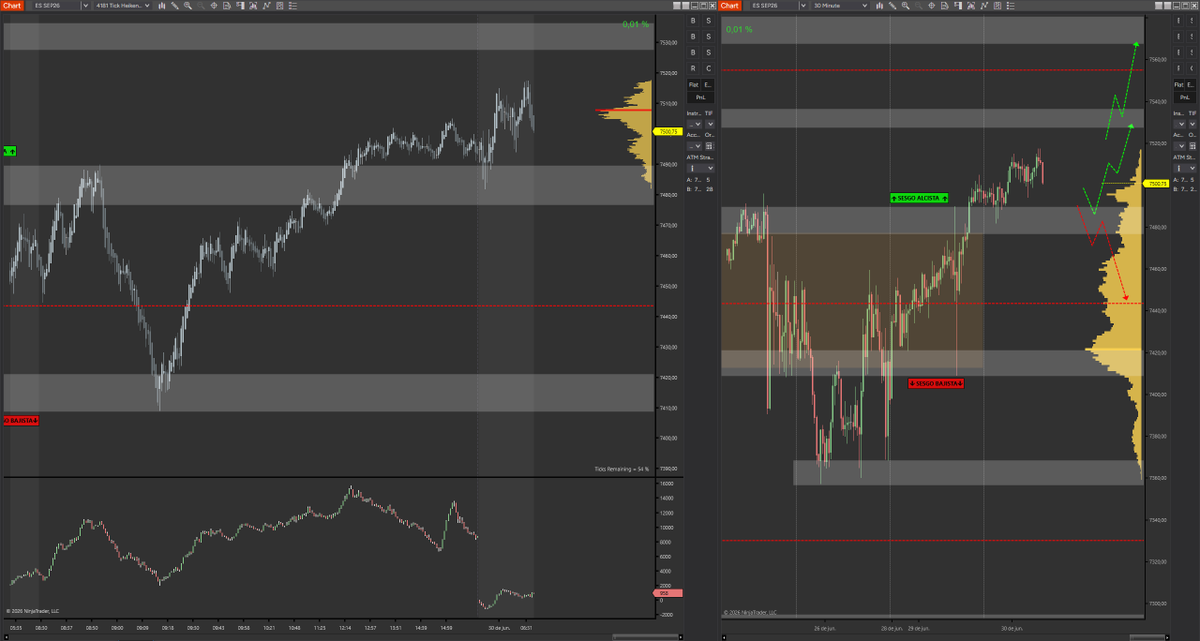Viewport: 1200px width, 641px height.
Task: Select drawing tools pencil in left chart toolbar
Action: 175,5
